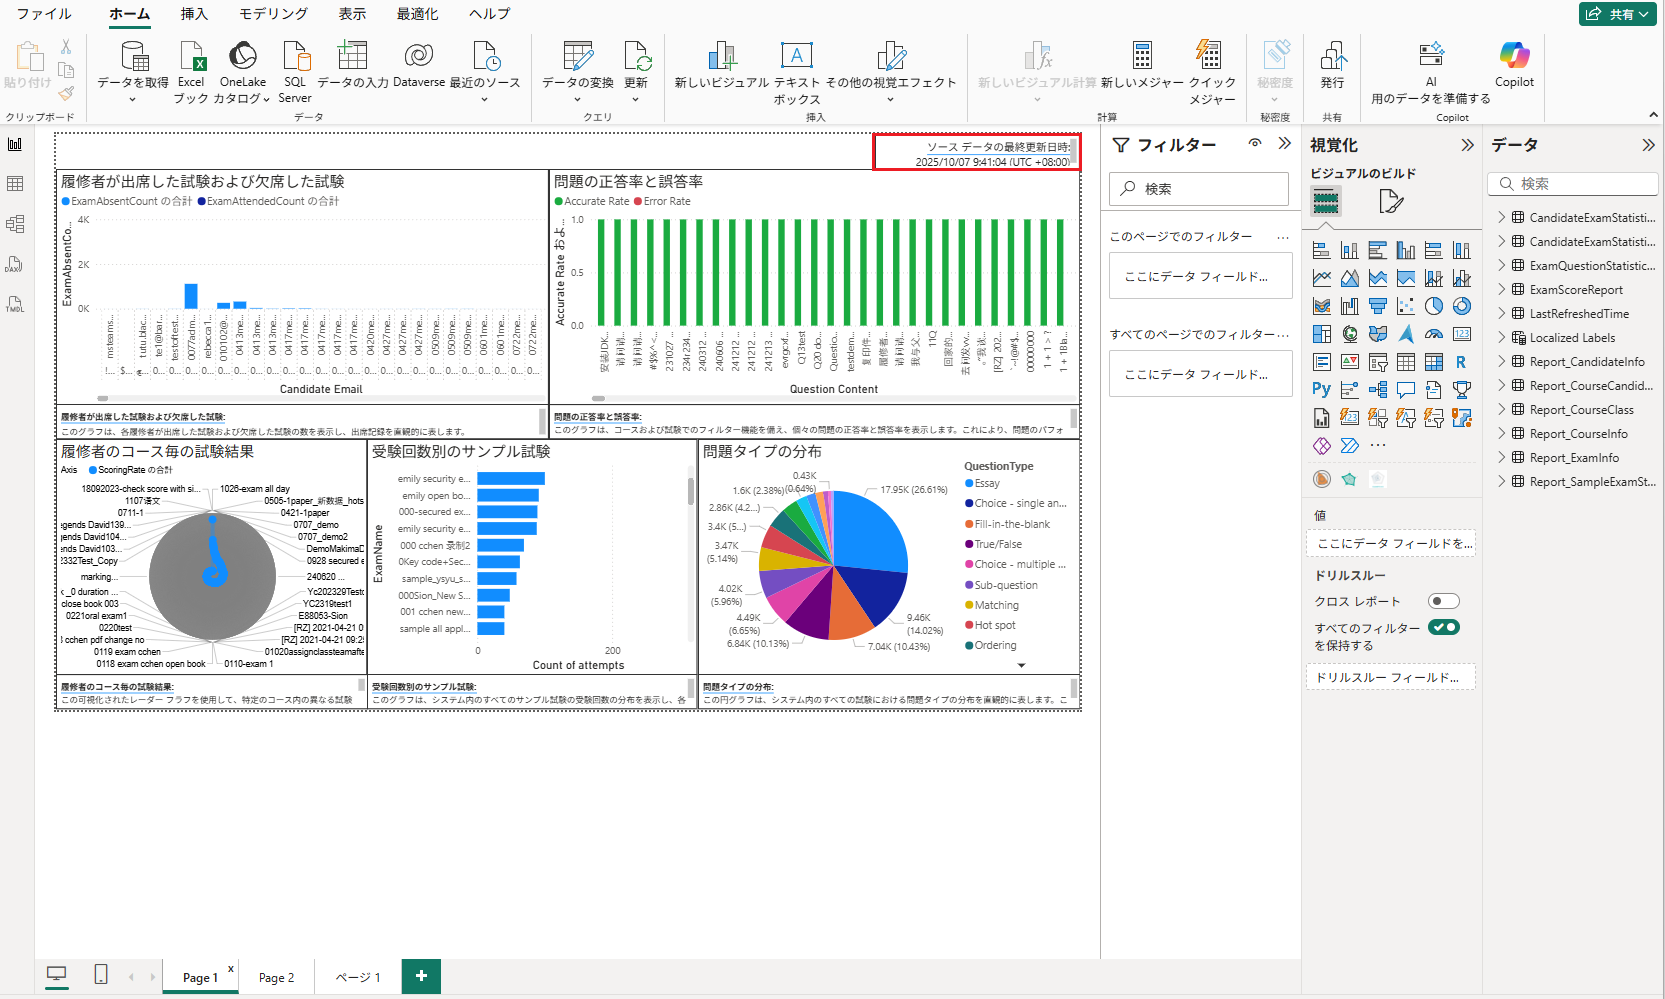1665x999 pixels.
Task: Open the Copilot pane
Action: (1513, 68)
